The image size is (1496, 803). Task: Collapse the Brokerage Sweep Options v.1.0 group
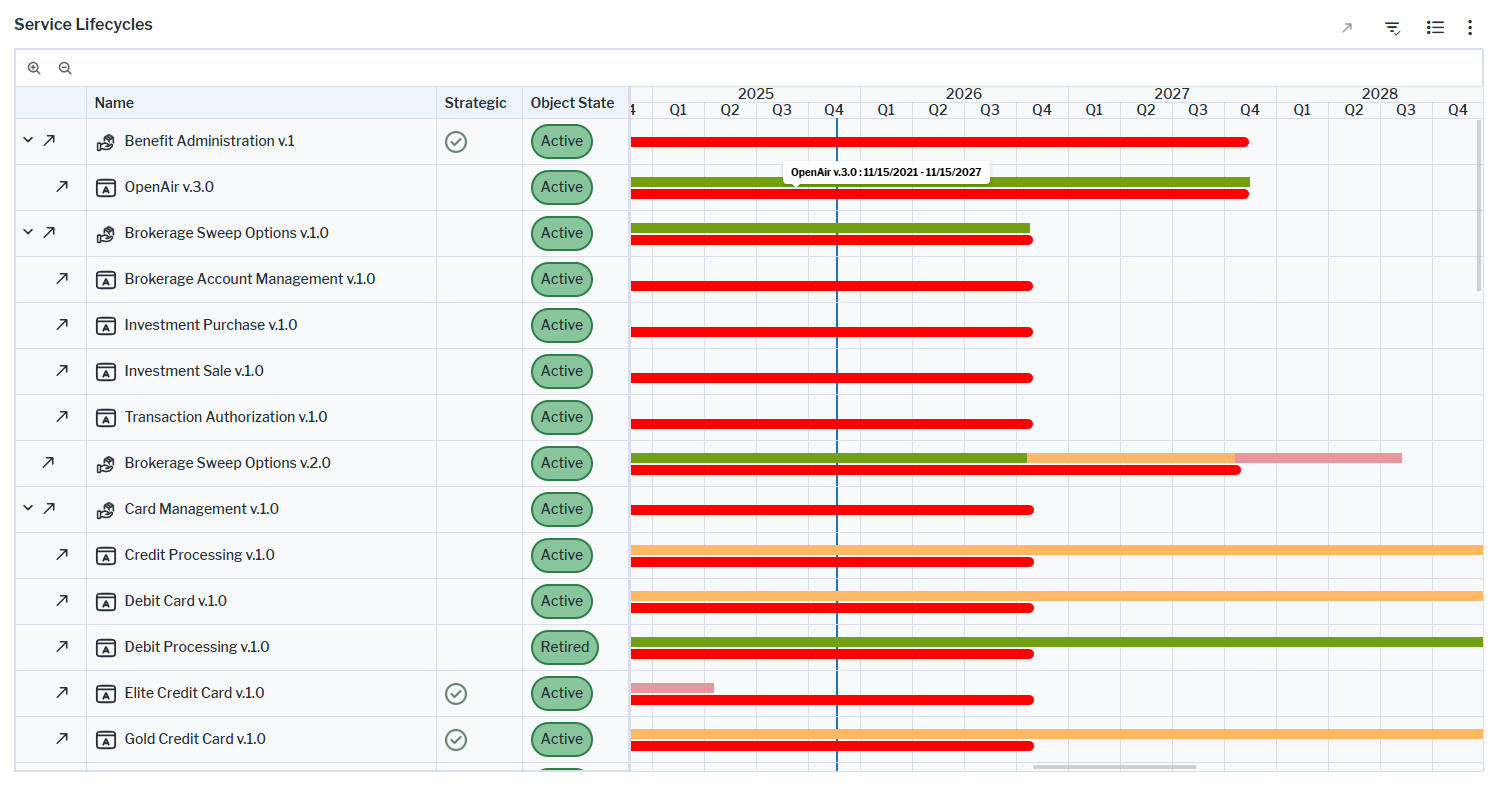coord(28,233)
